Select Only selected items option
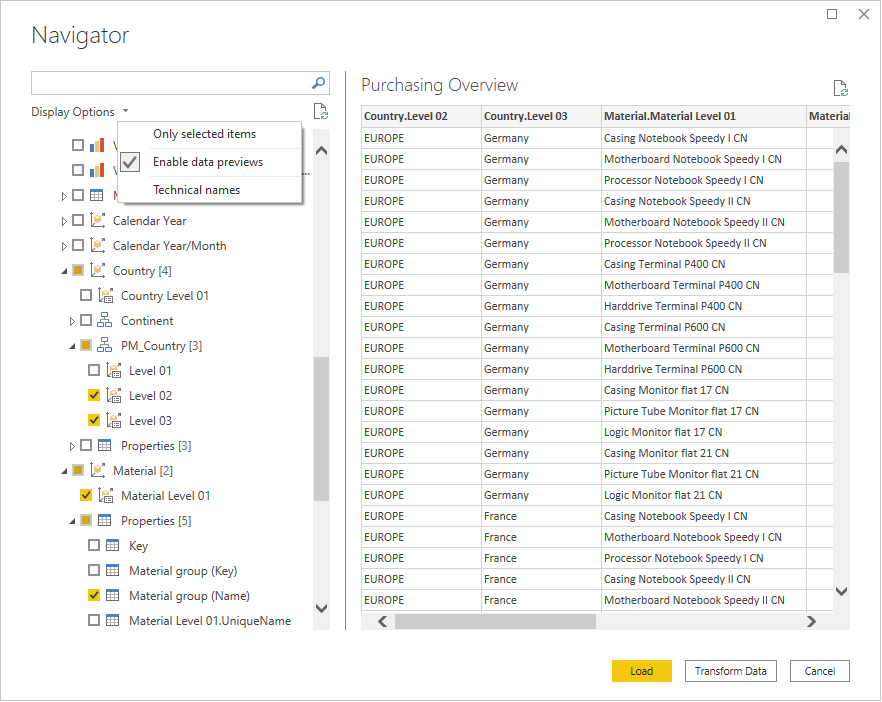This screenshot has height=702, width=882. click(204, 134)
